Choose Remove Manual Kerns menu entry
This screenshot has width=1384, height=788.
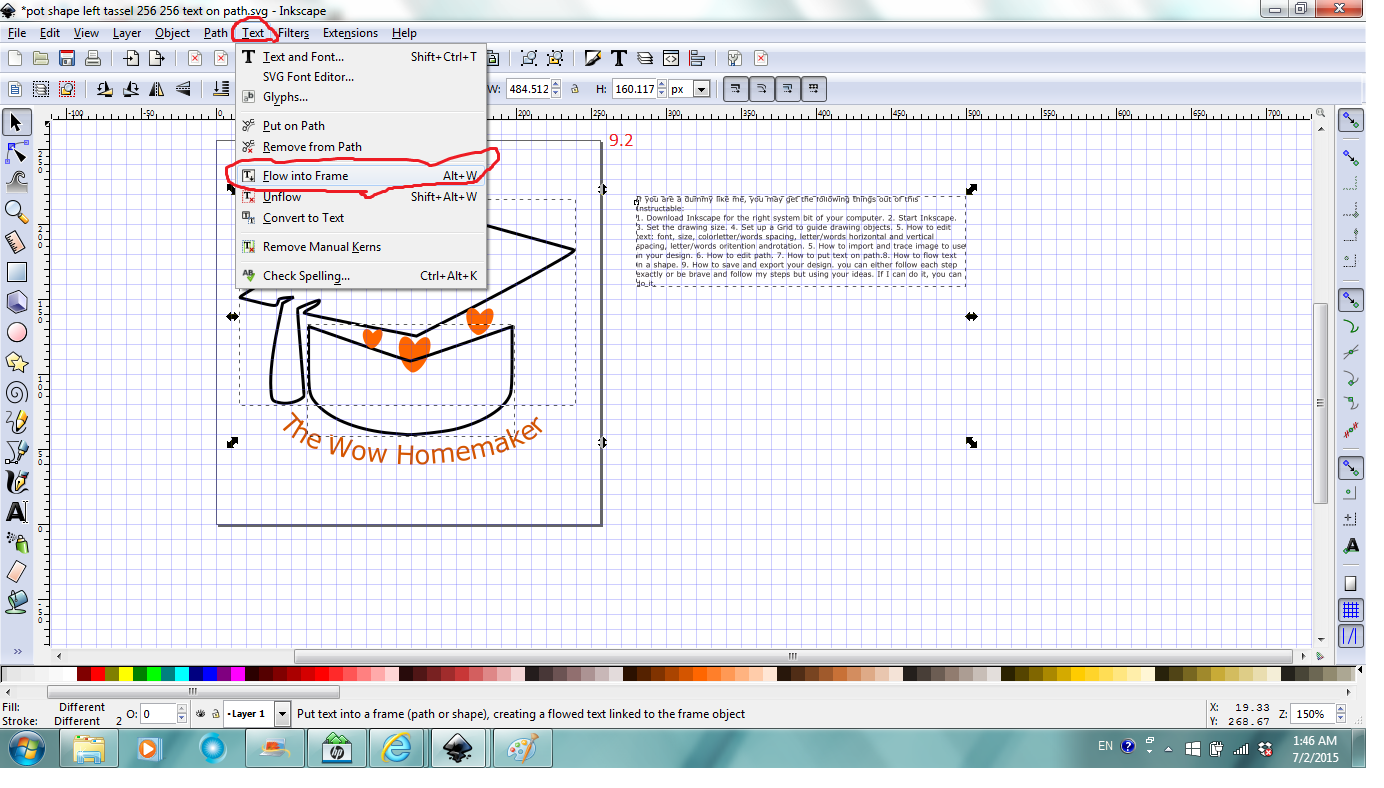click(x=360, y=247)
